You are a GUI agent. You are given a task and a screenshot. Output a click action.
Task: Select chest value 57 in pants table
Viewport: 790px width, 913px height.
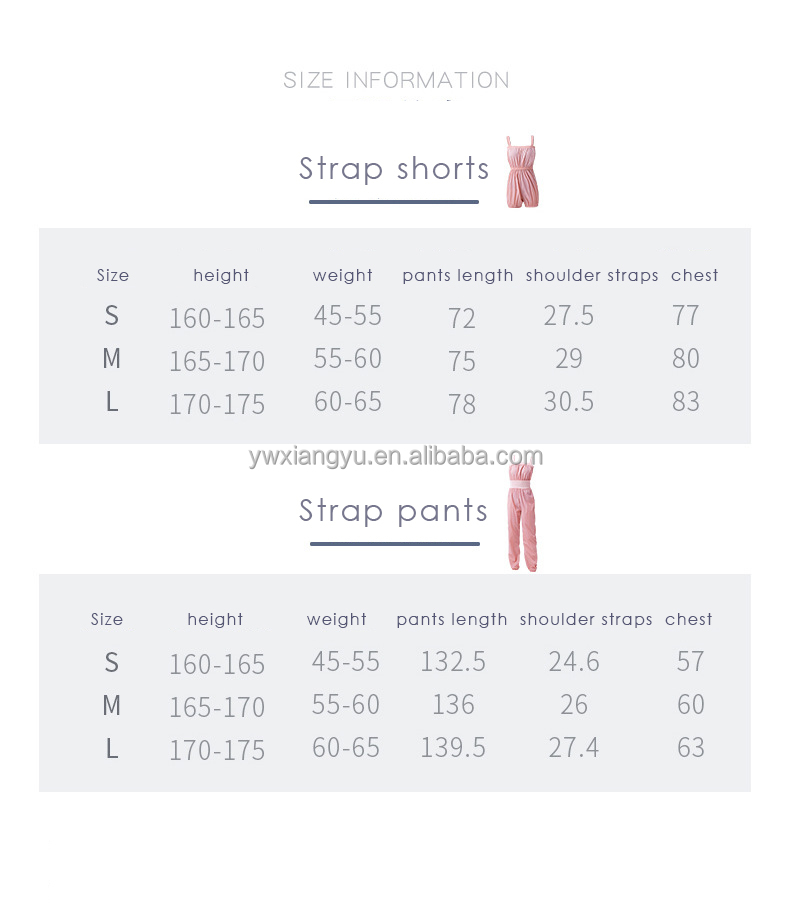(691, 662)
